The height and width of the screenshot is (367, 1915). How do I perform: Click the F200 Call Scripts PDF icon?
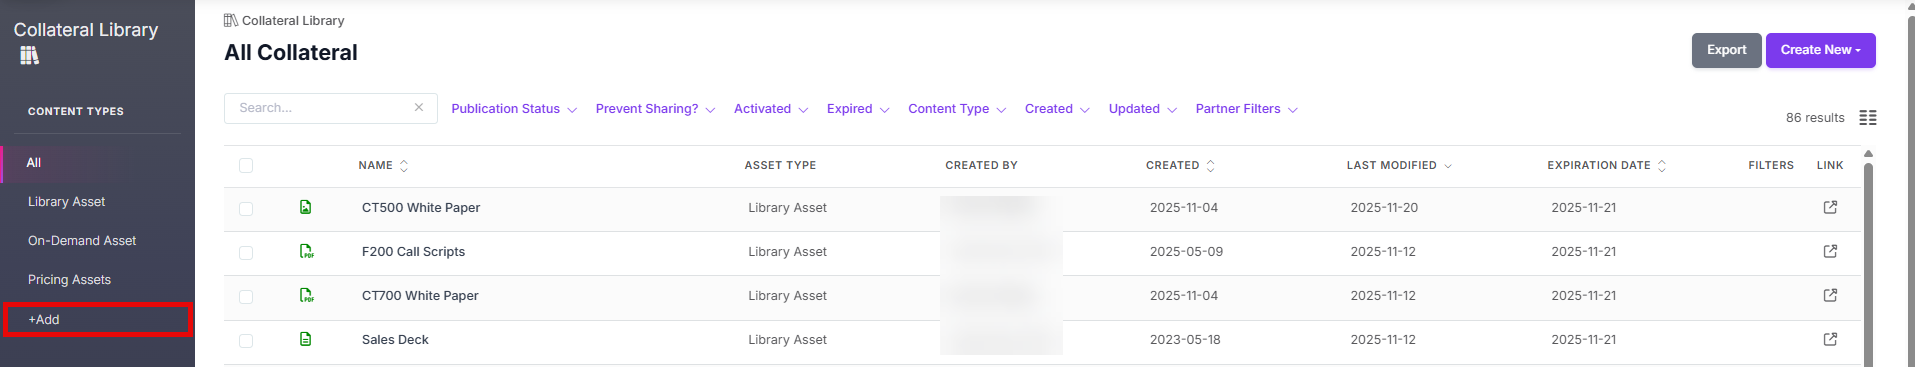click(306, 251)
